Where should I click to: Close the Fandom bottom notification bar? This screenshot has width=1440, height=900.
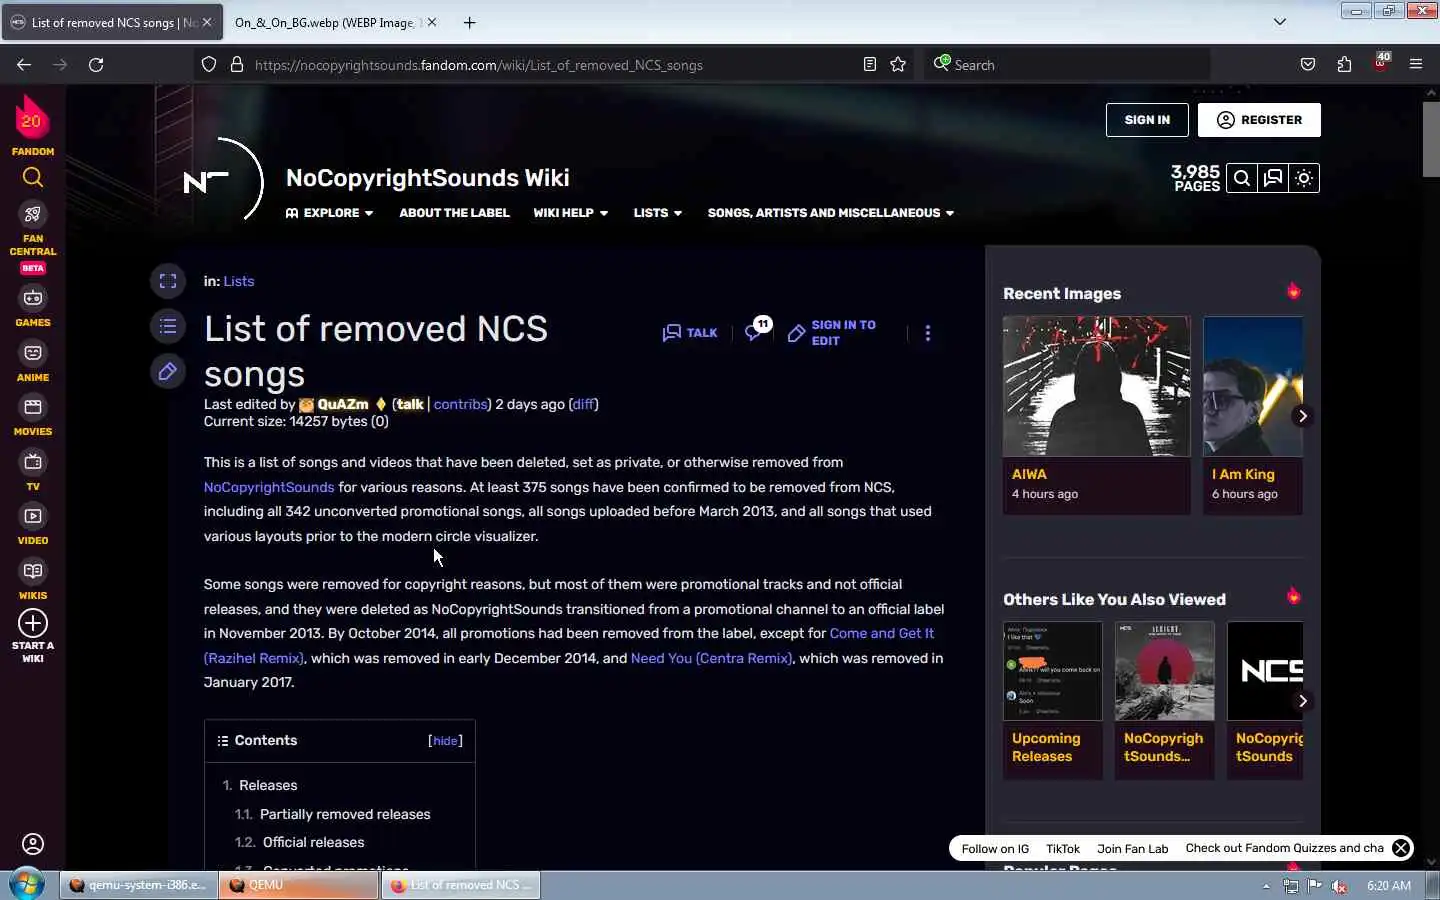[1401, 848]
